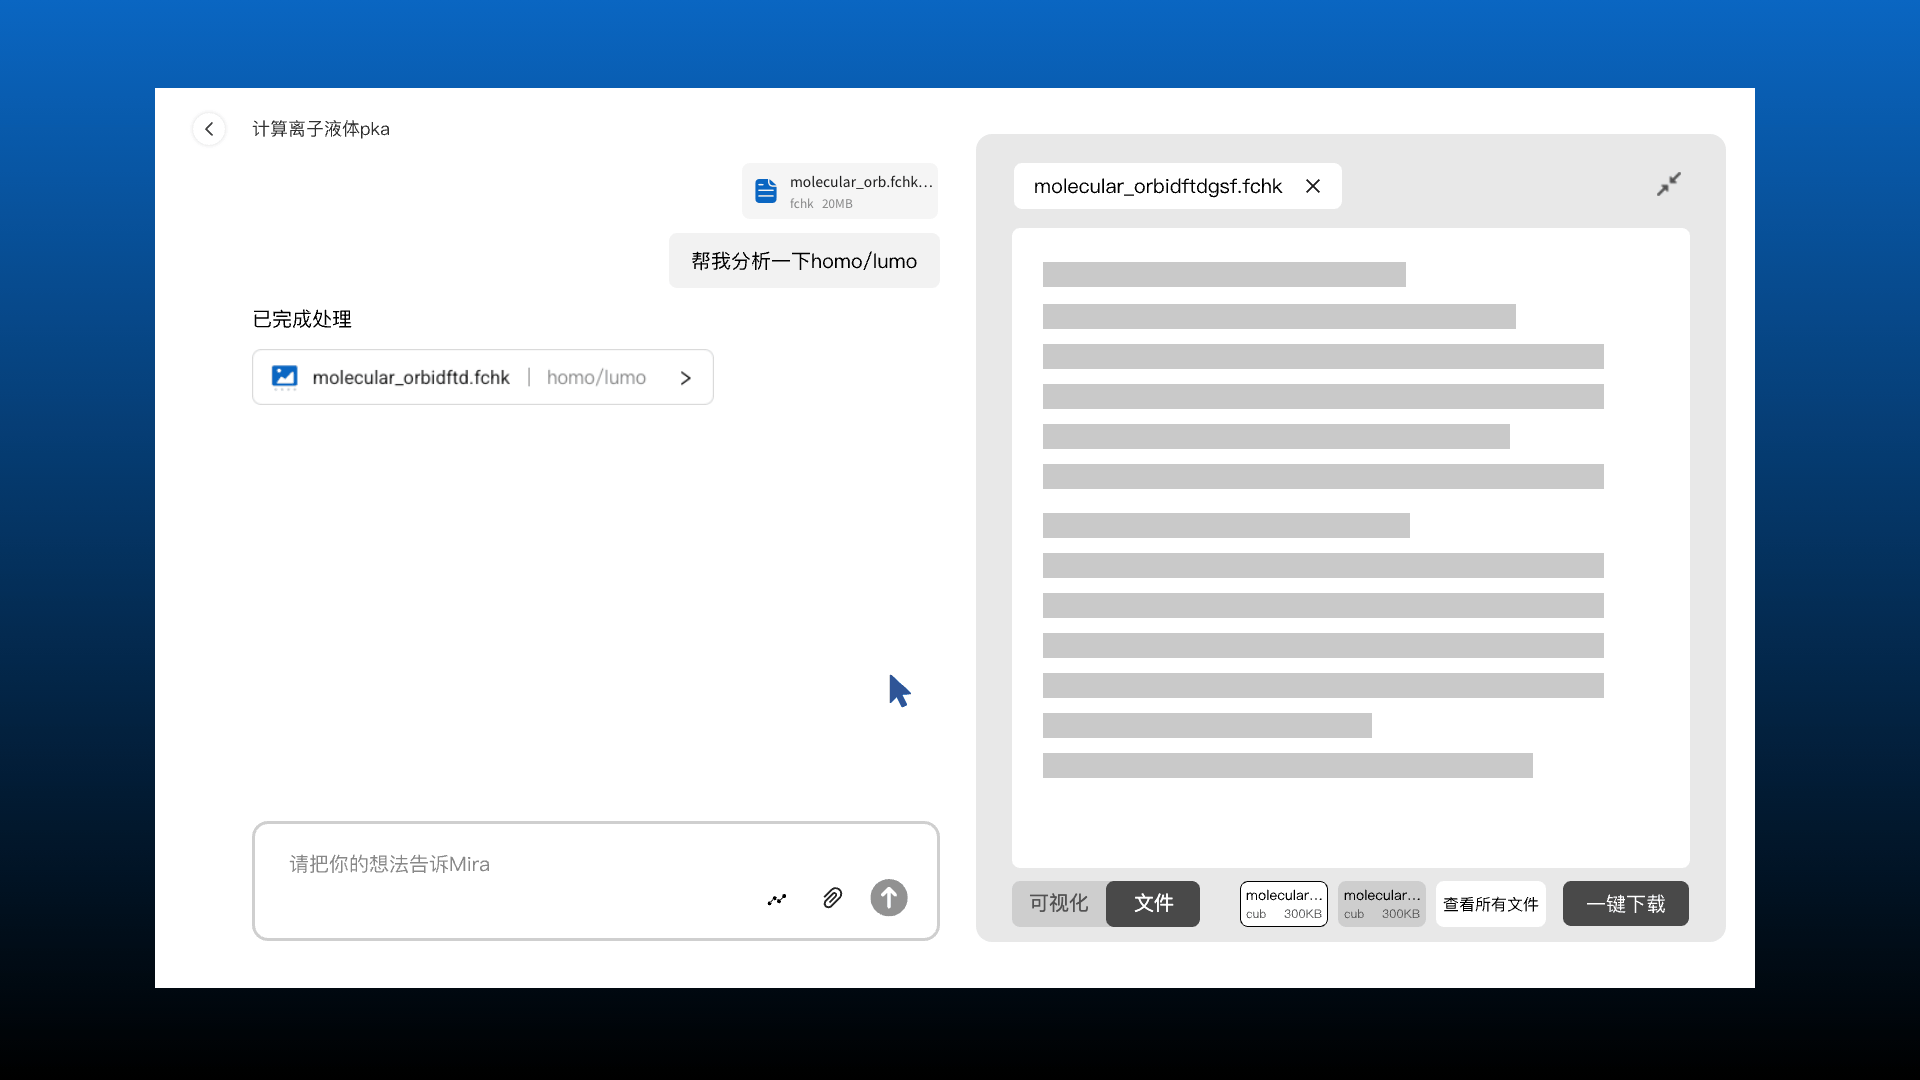Image resolution: width=1920 pixels, height=1080 pixels.
Task: Close the molecular_orbidftdgsf.fchk tab
Action: pos(1313,186)
